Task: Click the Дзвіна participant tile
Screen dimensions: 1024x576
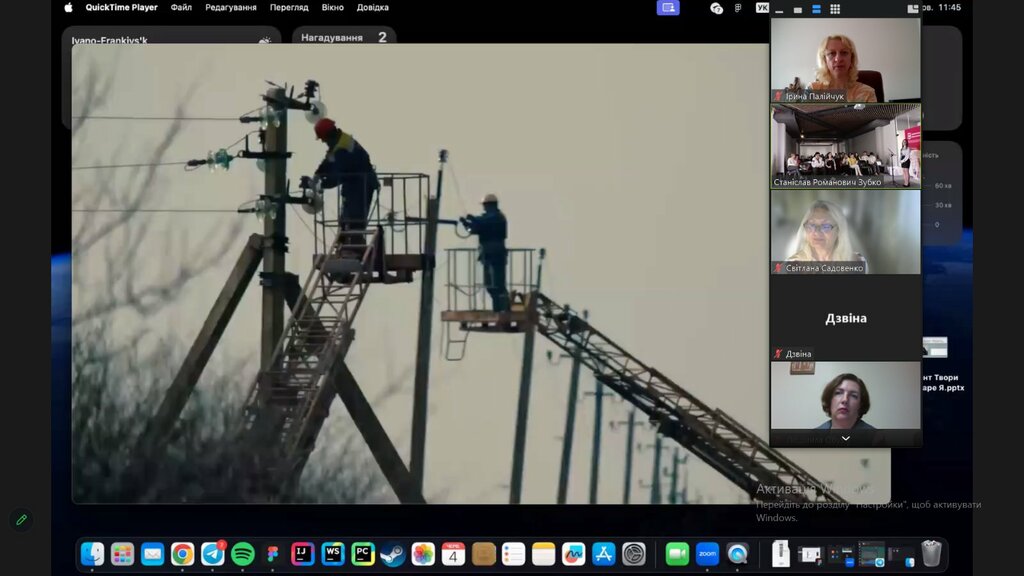Action: click(x=845, y=318)
